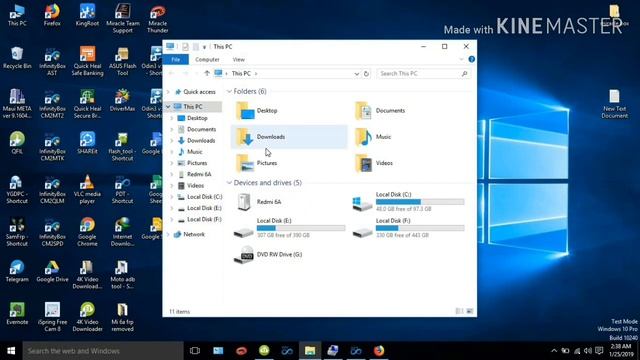Open 4K Video Downloader desktop icon
Viewport: 640px width, 360px height.
click(x=87, y=317)
